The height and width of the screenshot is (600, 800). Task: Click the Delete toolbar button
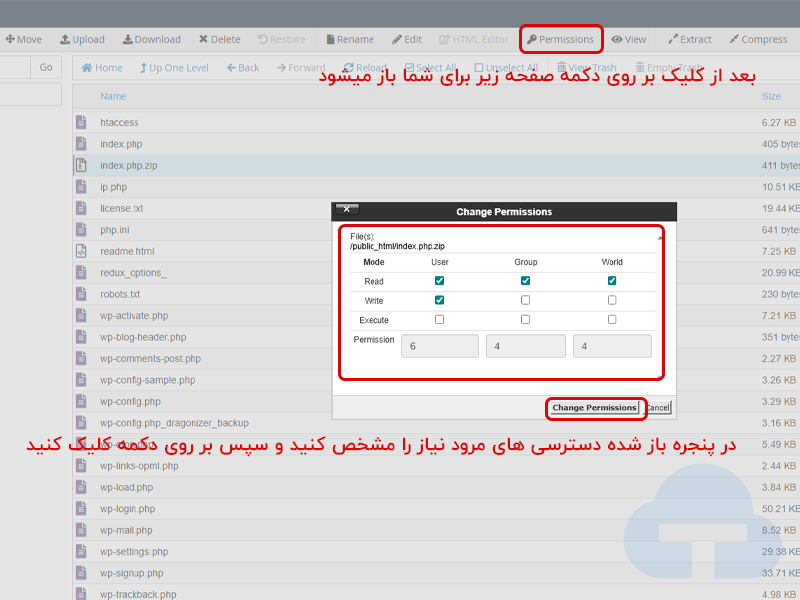[219, 39]
